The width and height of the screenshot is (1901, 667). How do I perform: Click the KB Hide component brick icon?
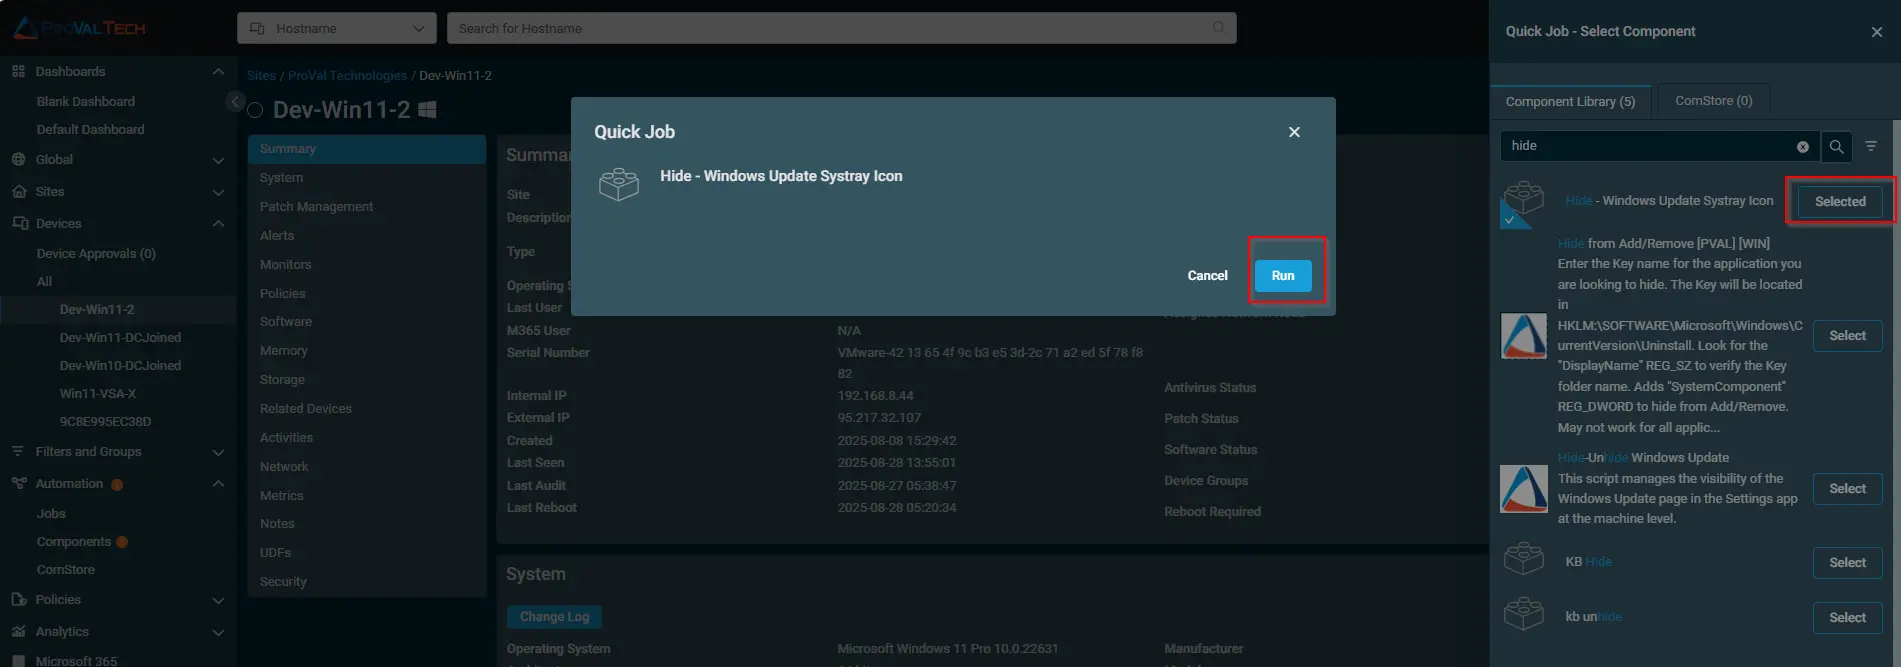tap(1523, 558)
